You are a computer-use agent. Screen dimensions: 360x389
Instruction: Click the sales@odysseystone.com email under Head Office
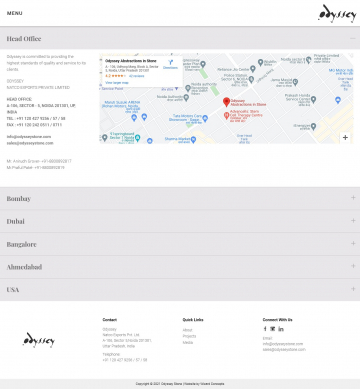[30, 143]
